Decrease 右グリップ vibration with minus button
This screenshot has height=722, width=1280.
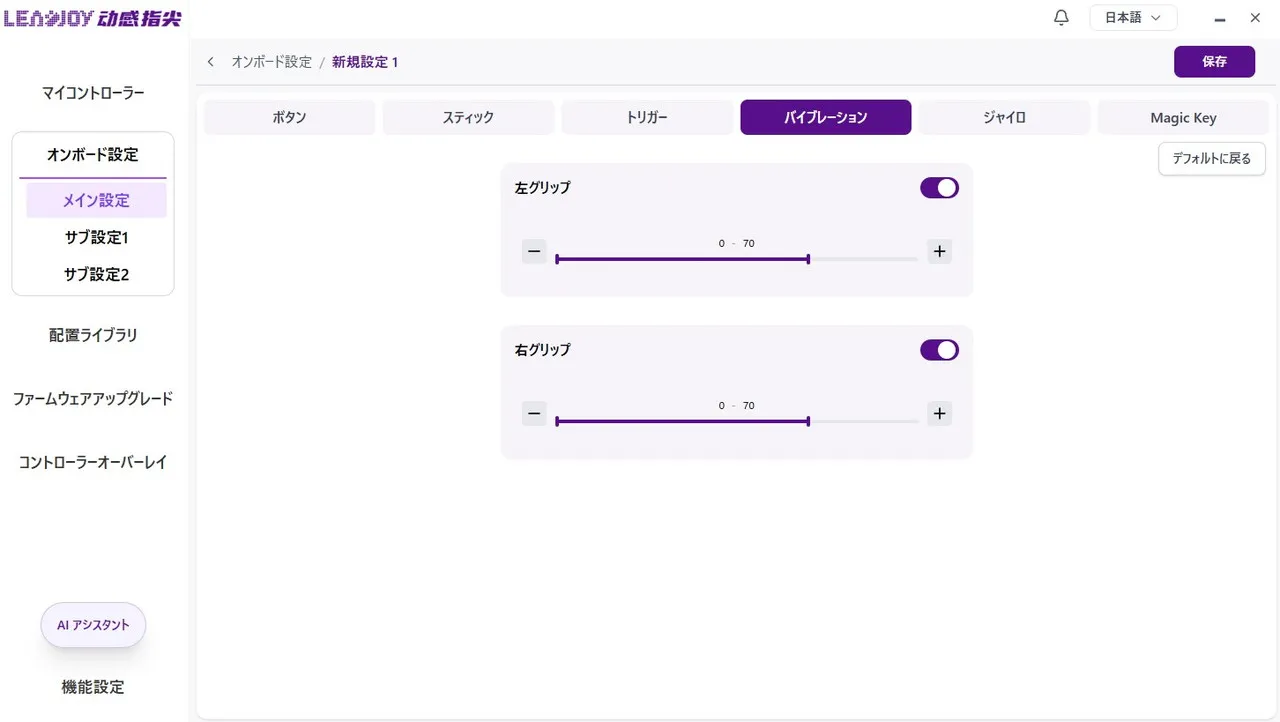[534, 414]
